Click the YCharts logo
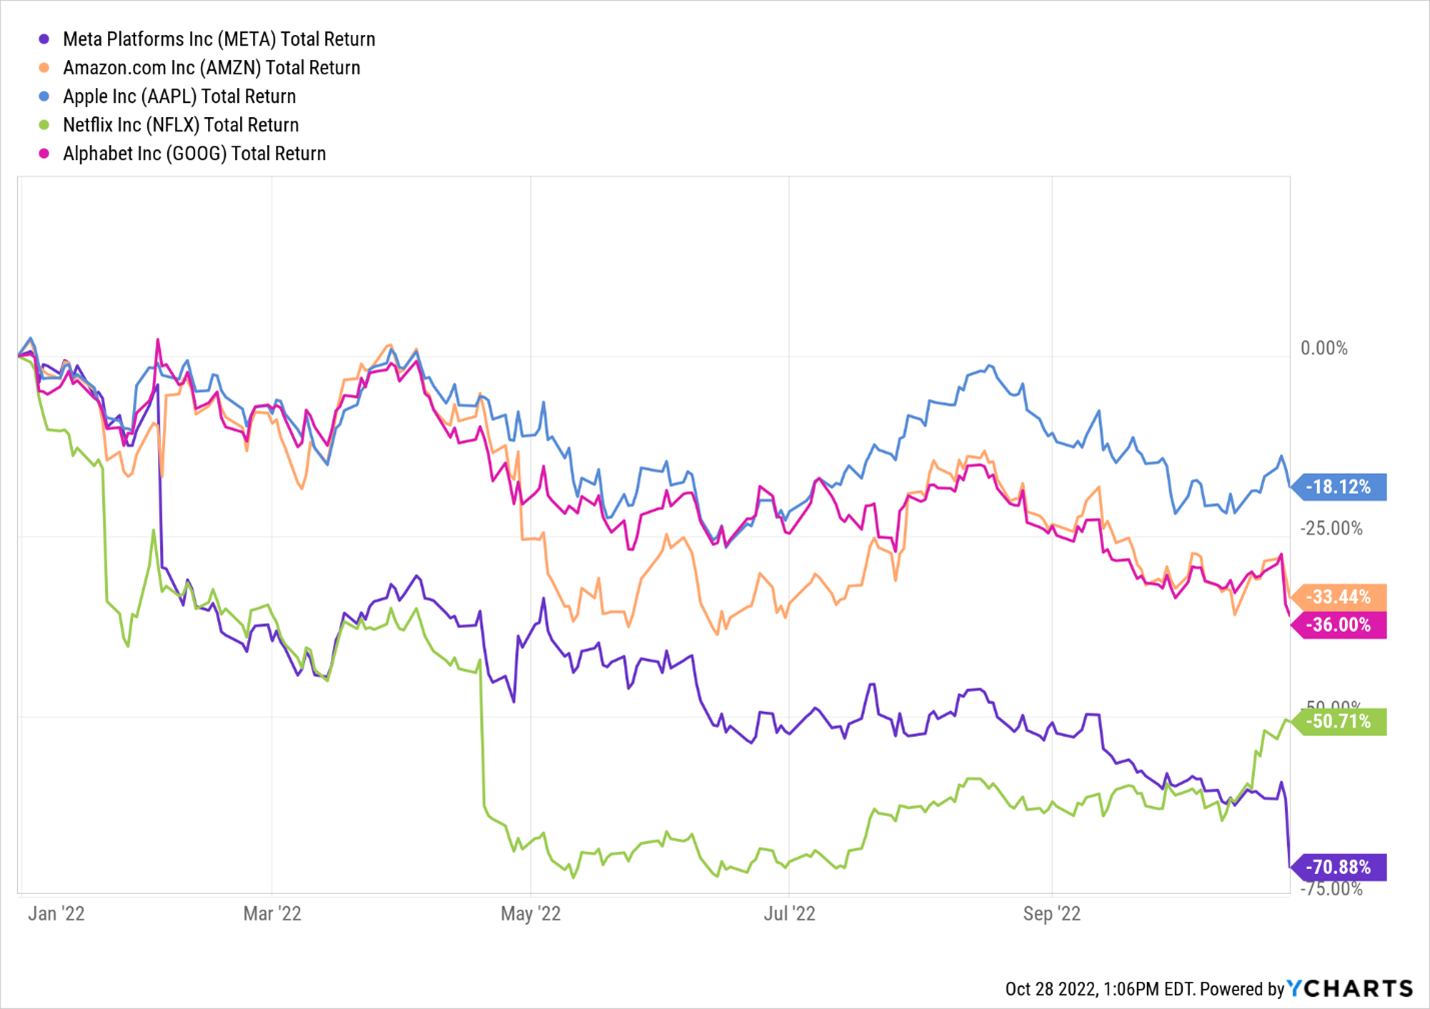 pyautogui.click(x=1350, y=988)
